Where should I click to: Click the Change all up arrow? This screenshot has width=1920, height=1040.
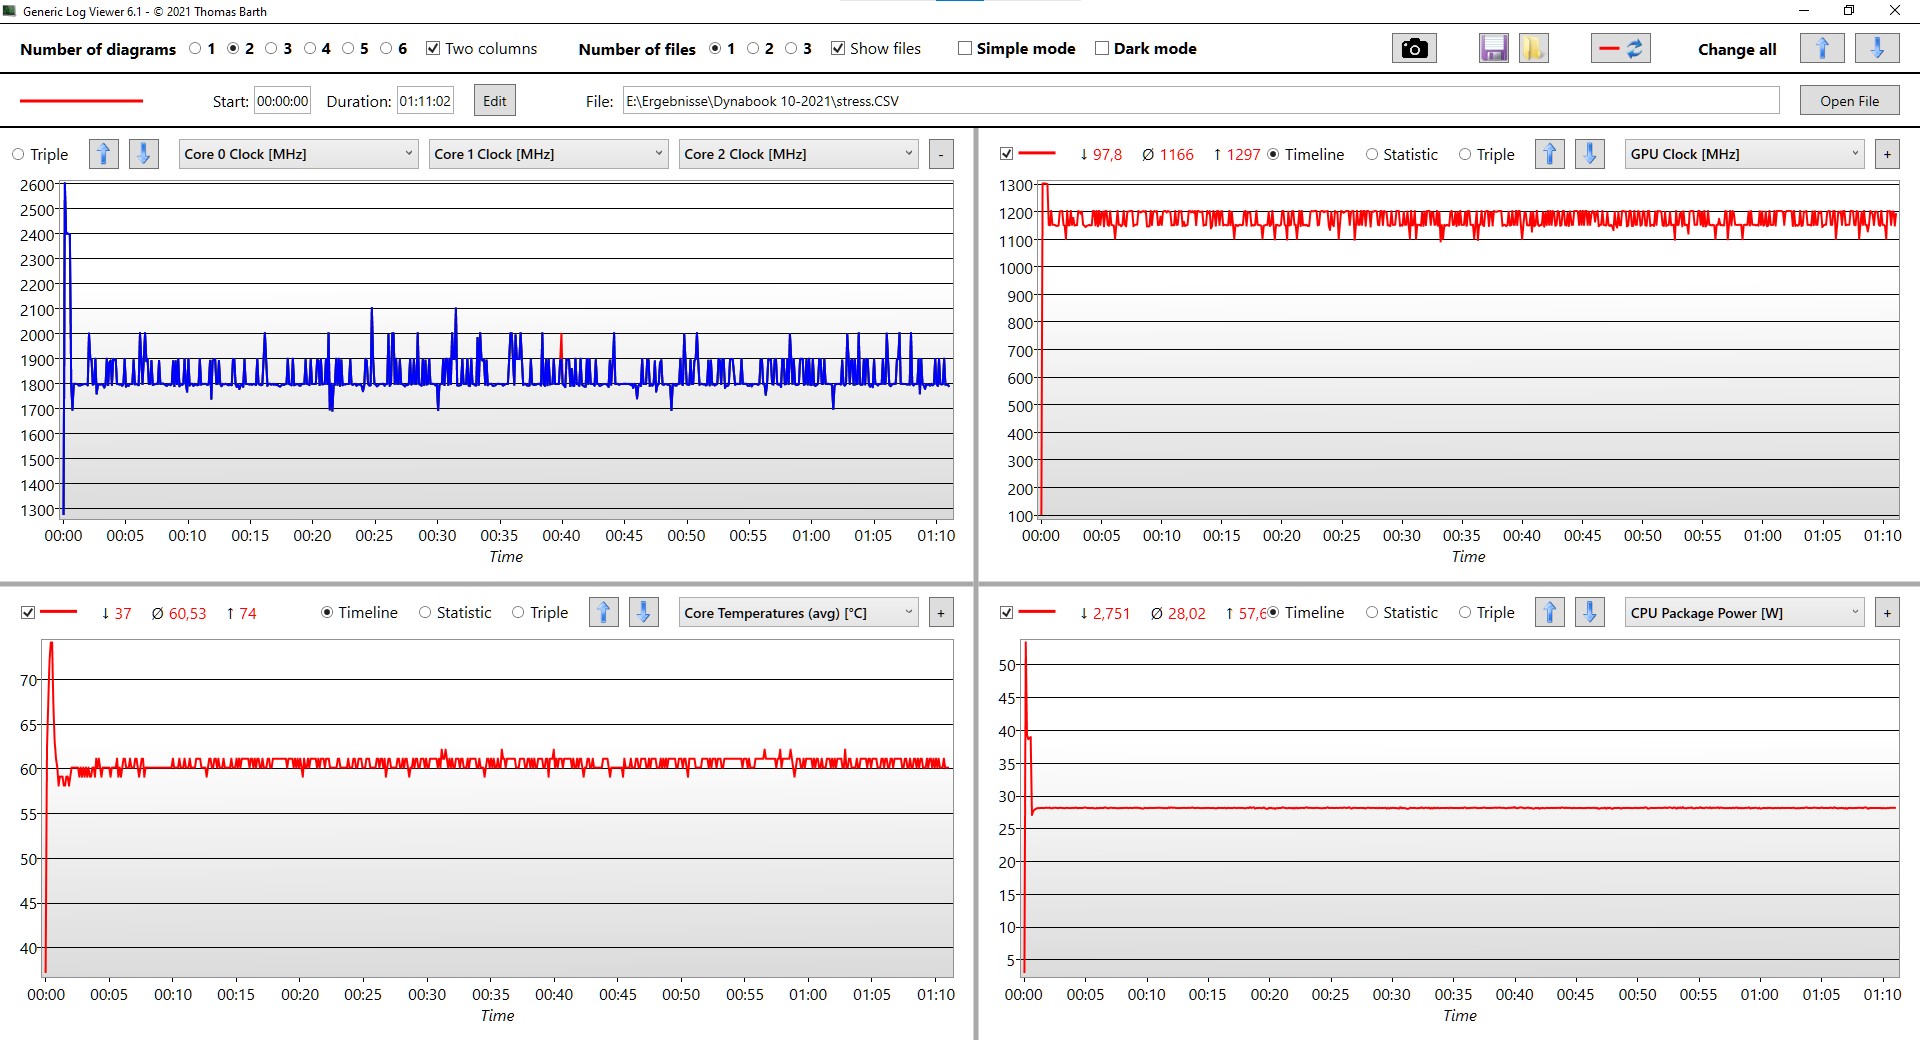tap(1821, 49)
